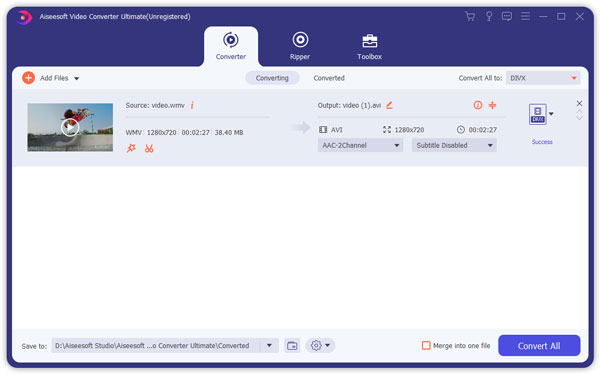Expand the Add Files dropdown arrow
Screen dimensions: 600x374
(x=77, y=78)
